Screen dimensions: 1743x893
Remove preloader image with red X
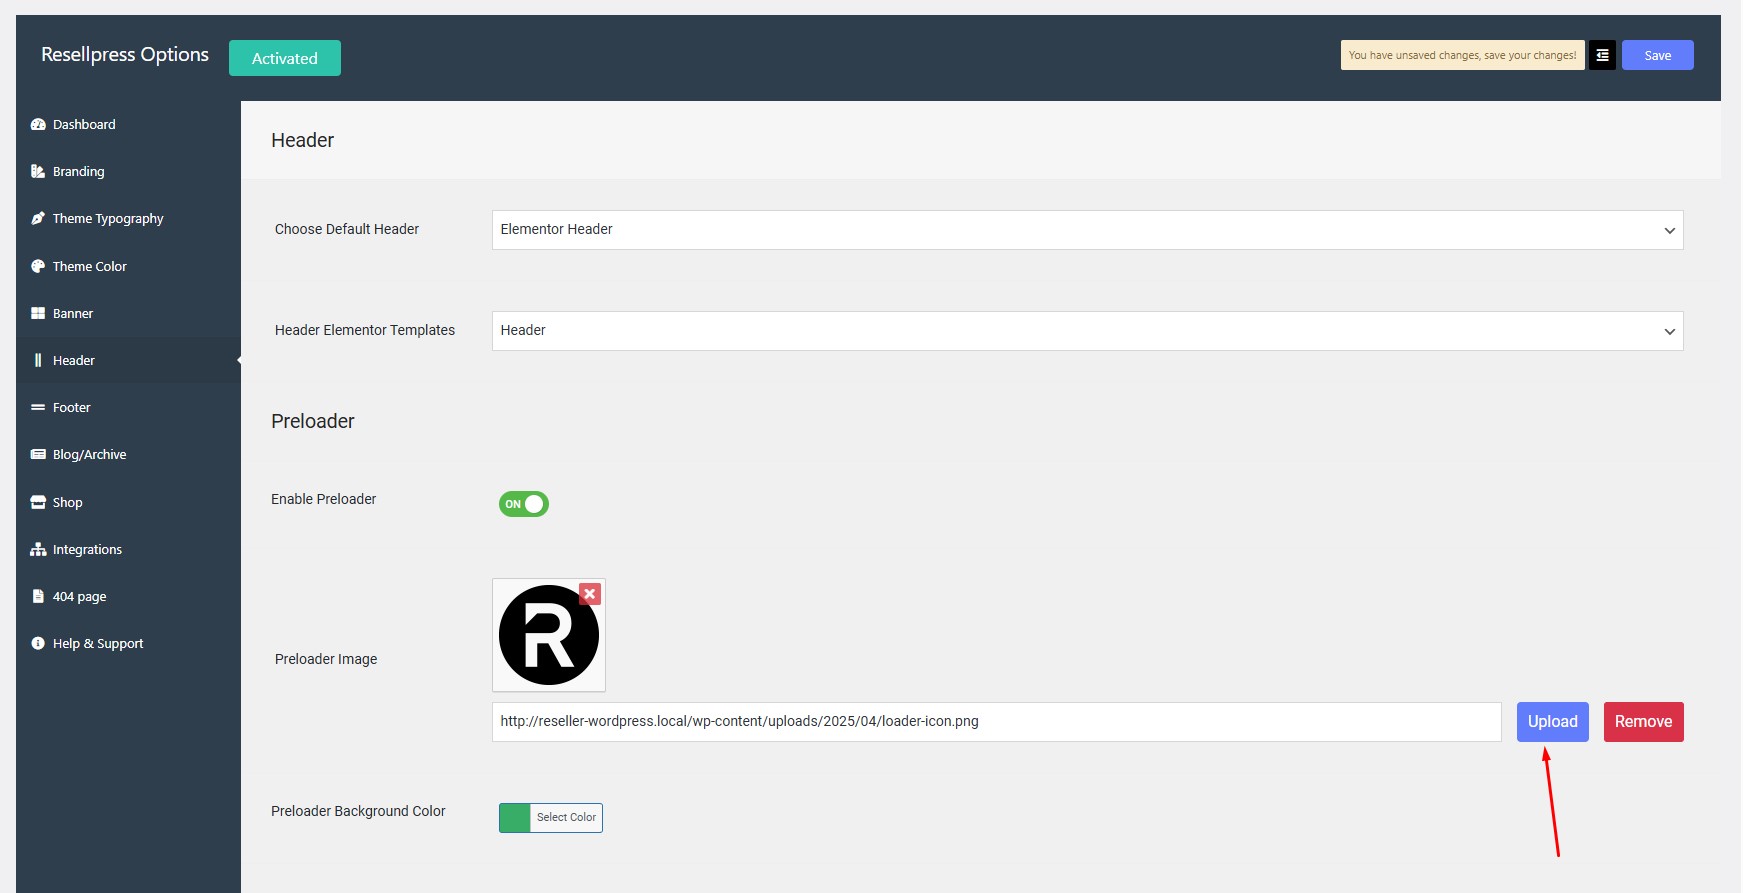click(x=590, y=594)
